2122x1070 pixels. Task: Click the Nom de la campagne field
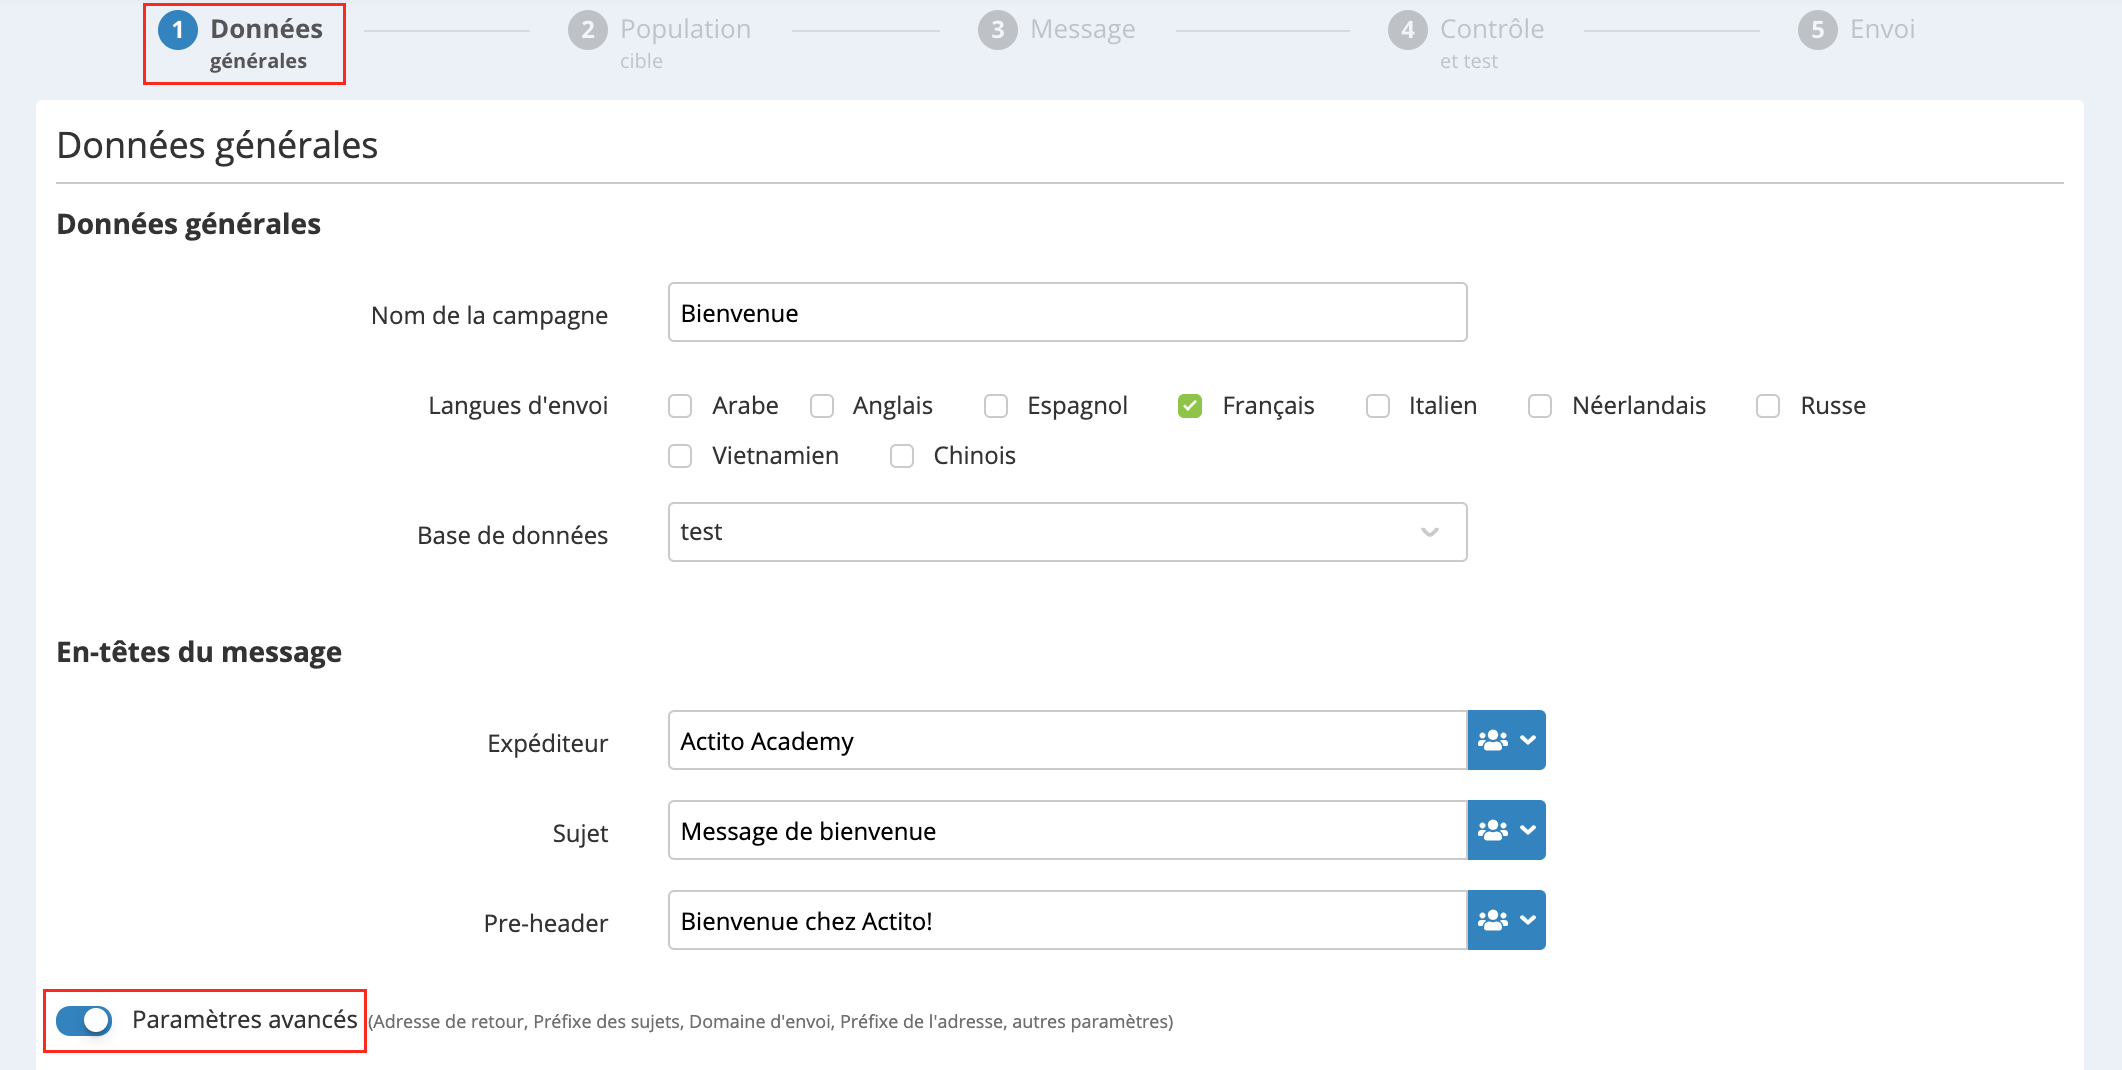pos(1067,312)
